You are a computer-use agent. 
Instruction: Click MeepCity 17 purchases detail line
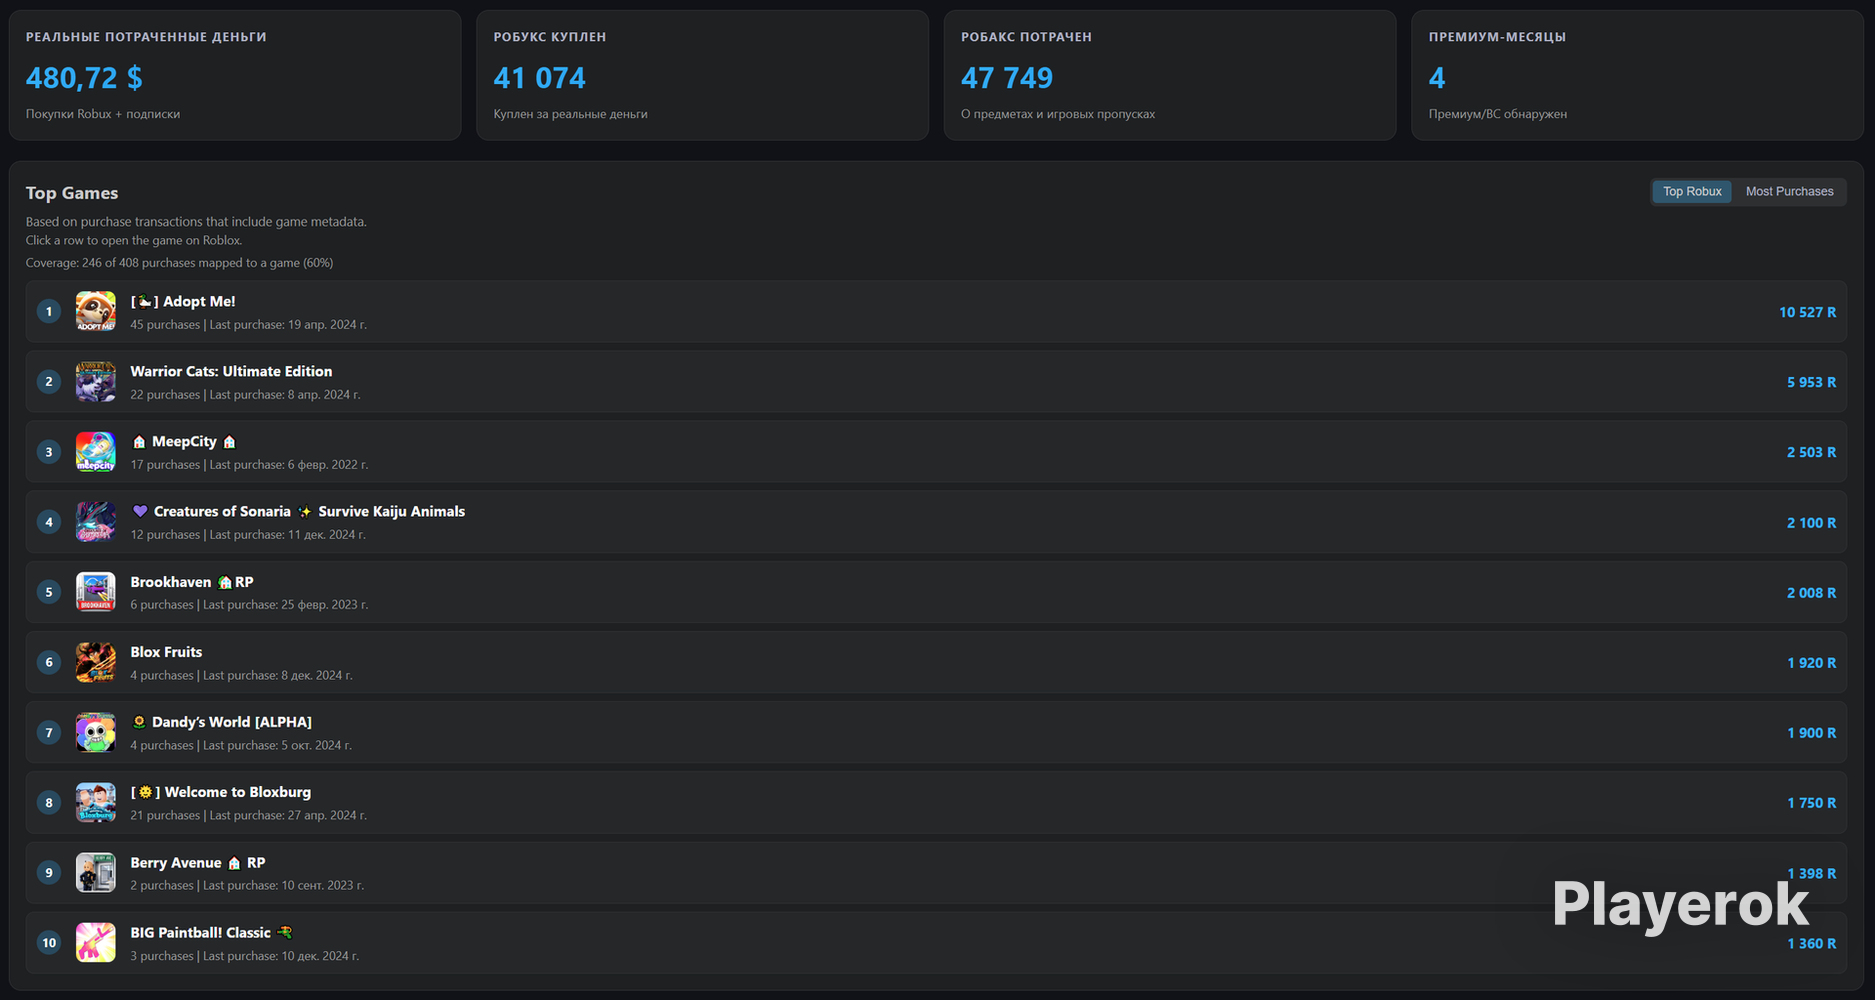click(x=249, y=465)
